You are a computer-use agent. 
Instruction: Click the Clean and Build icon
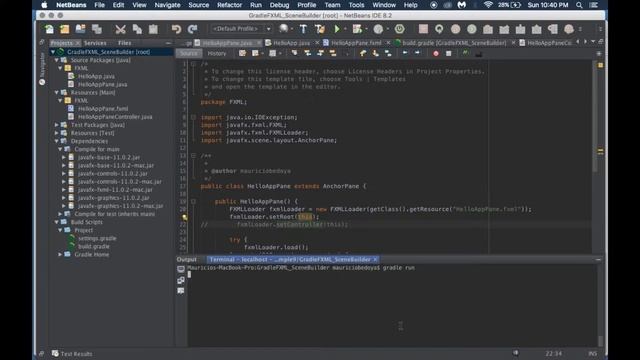(320, 29)
